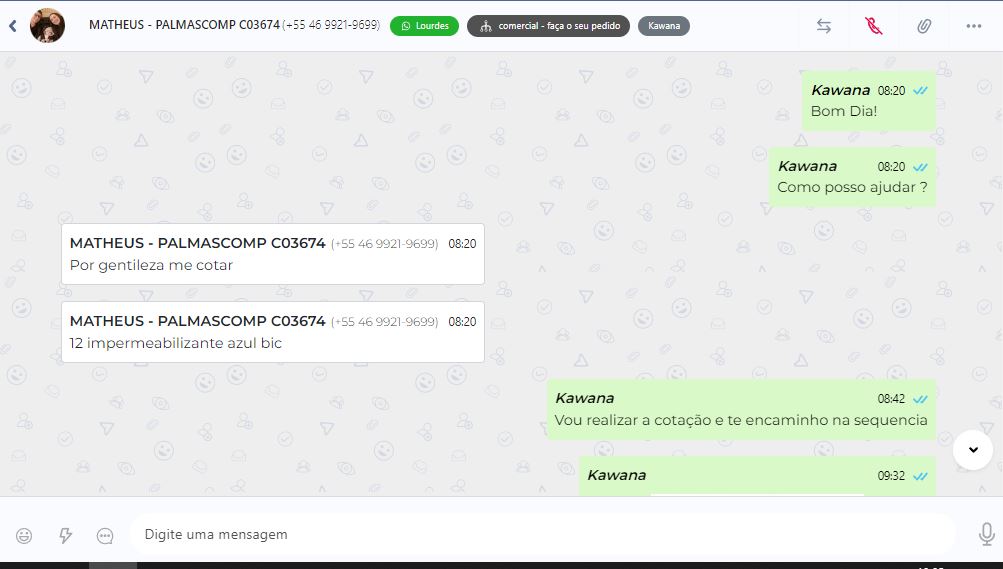Open the three-dot more options menu
1003x569 pixels.
tap(974, 26)
